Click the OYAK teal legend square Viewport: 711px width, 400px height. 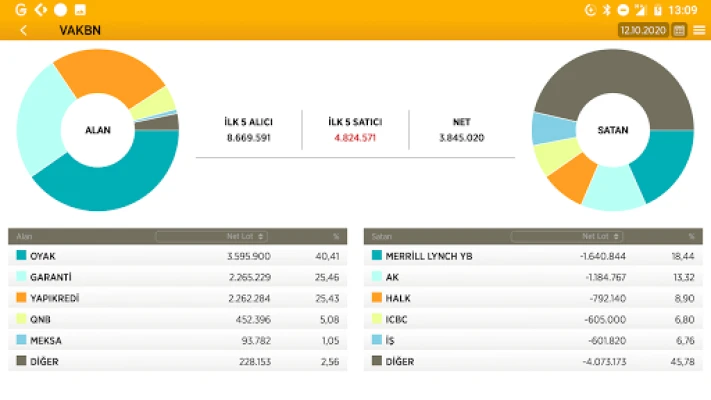tap(21, 256)
